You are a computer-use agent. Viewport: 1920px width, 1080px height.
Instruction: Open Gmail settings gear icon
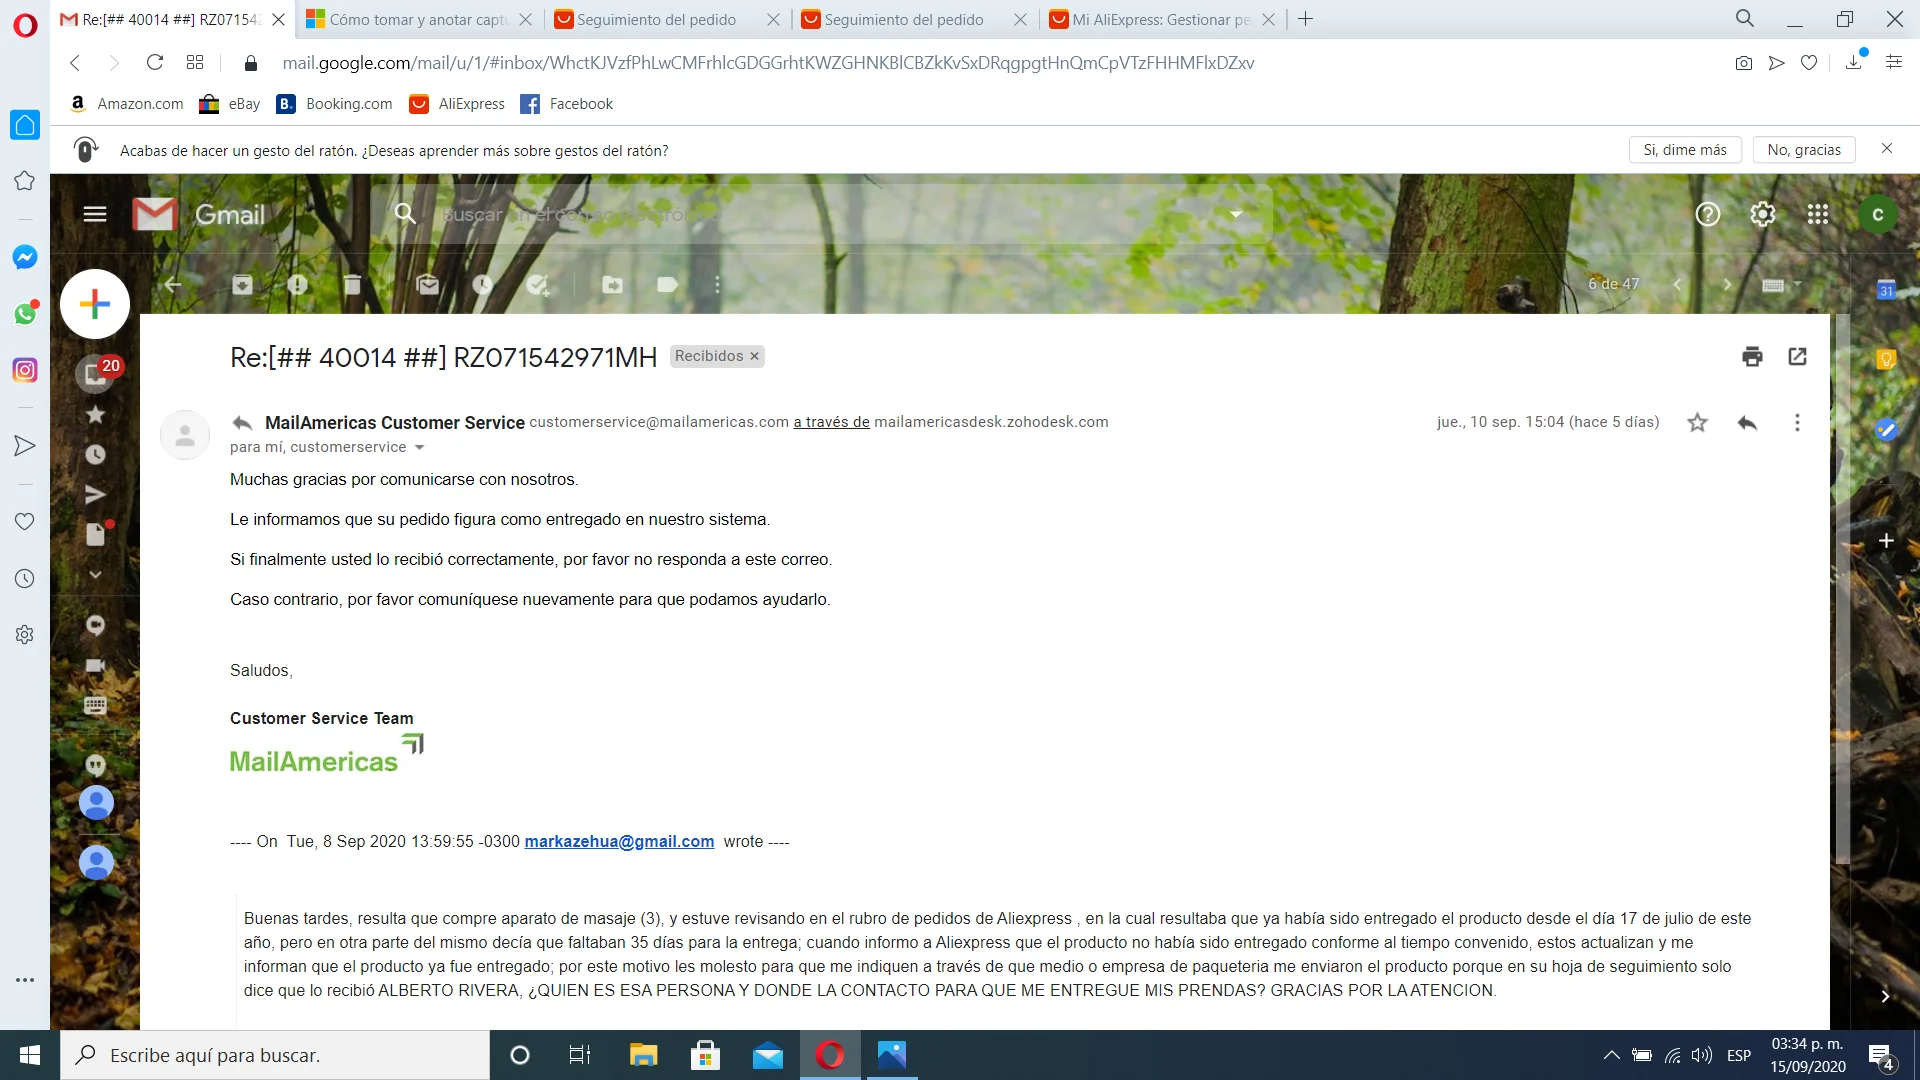click(1762, 214)
